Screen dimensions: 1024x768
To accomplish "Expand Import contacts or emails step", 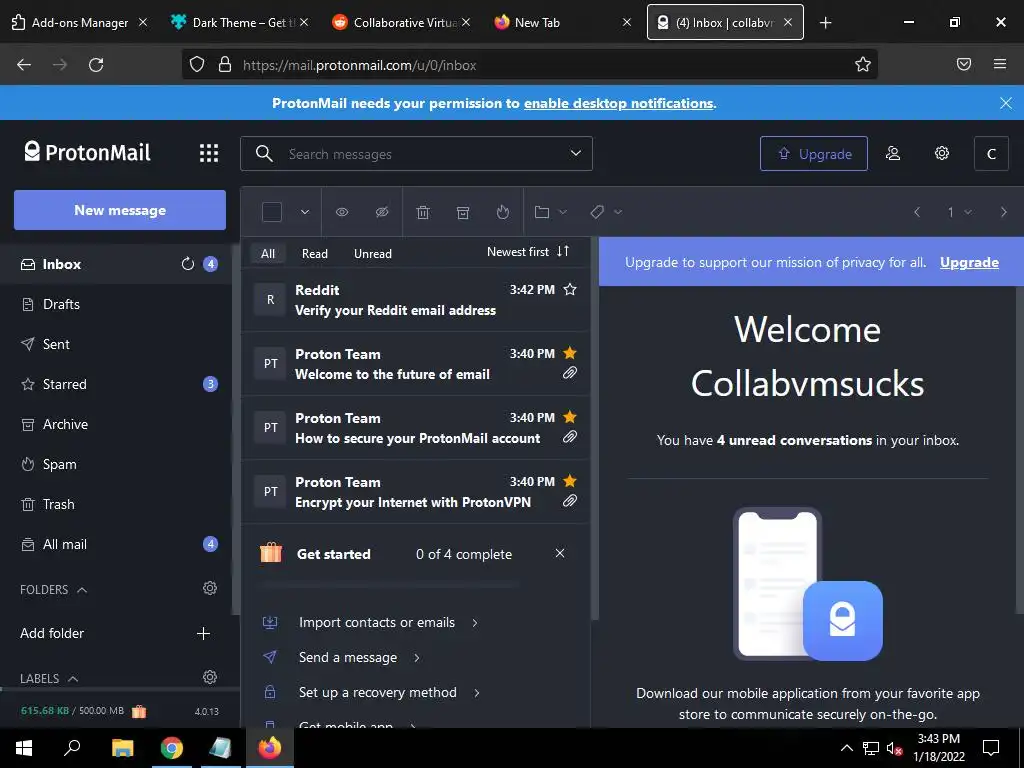I will coord(388,622).
